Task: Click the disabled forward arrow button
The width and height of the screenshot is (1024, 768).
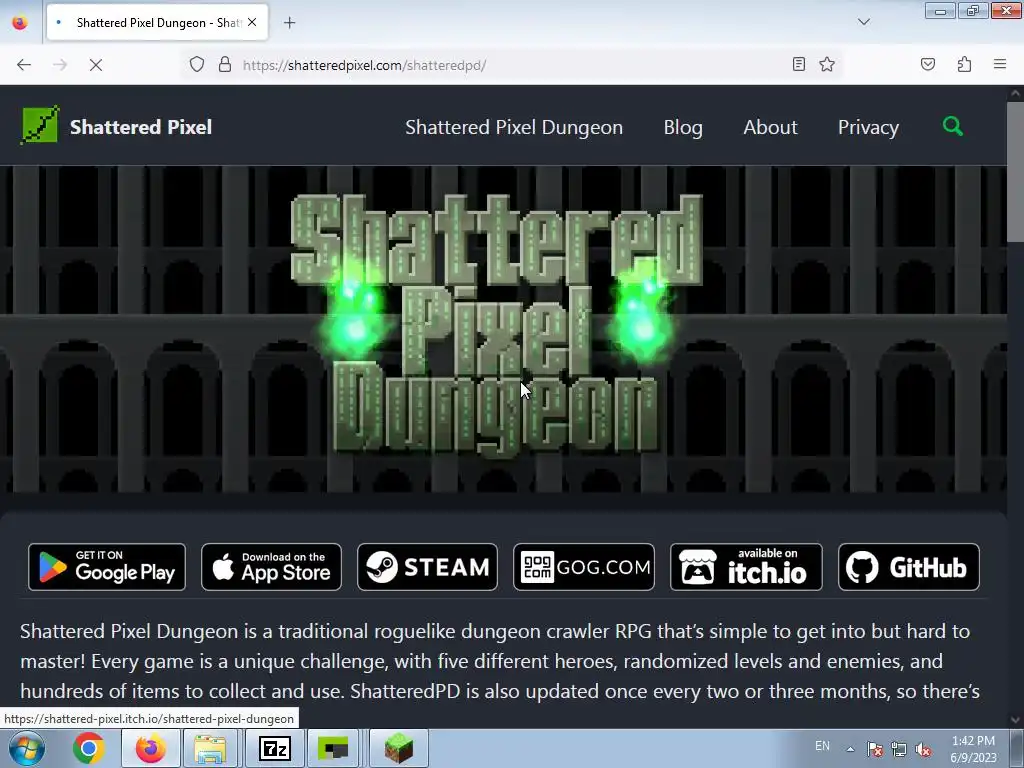Action: (x=59, y=65)
